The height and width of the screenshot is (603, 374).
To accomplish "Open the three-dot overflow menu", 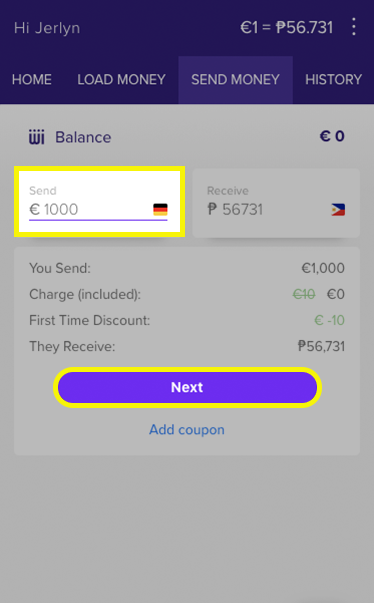I will [x=354, y=27].
